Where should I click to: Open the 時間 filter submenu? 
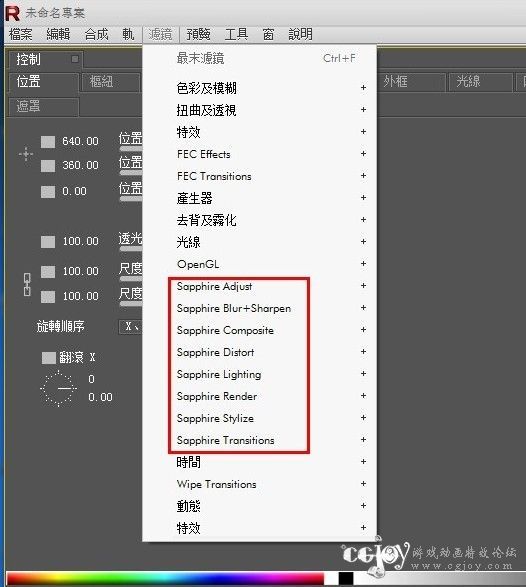(259, 462)
